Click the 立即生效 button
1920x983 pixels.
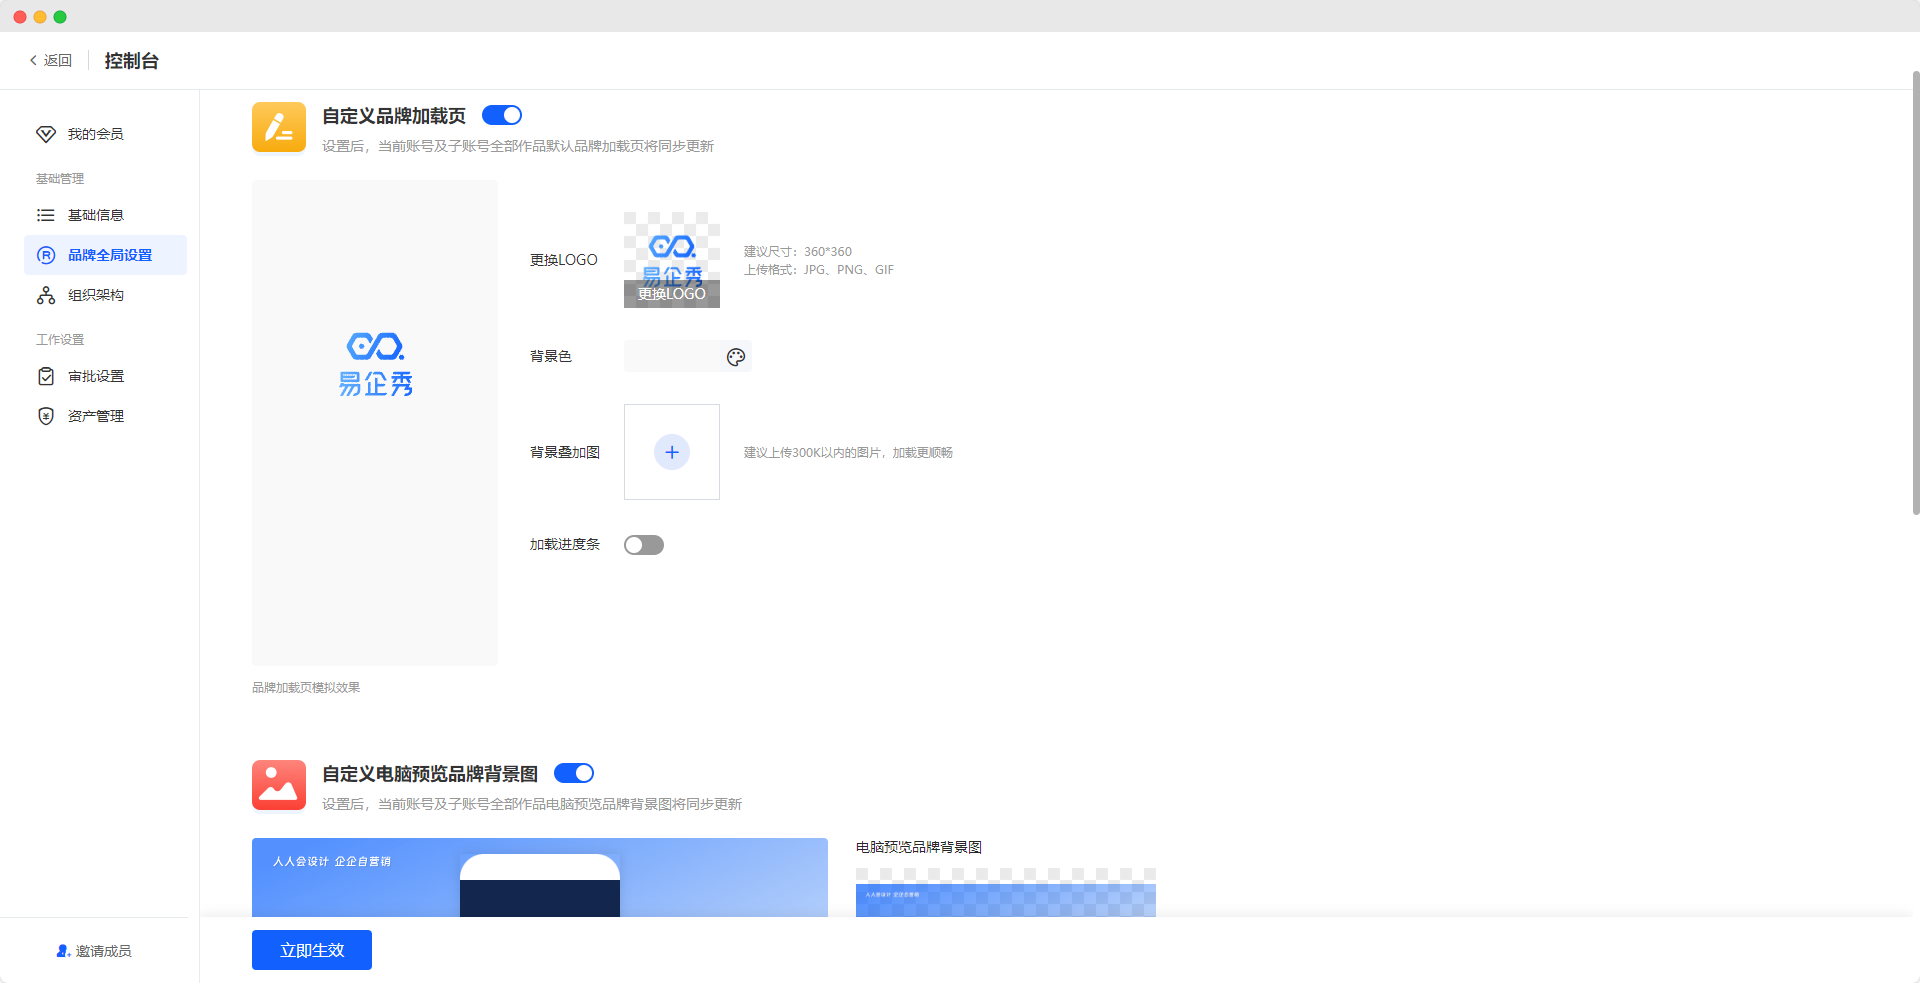tap(312, 950)
